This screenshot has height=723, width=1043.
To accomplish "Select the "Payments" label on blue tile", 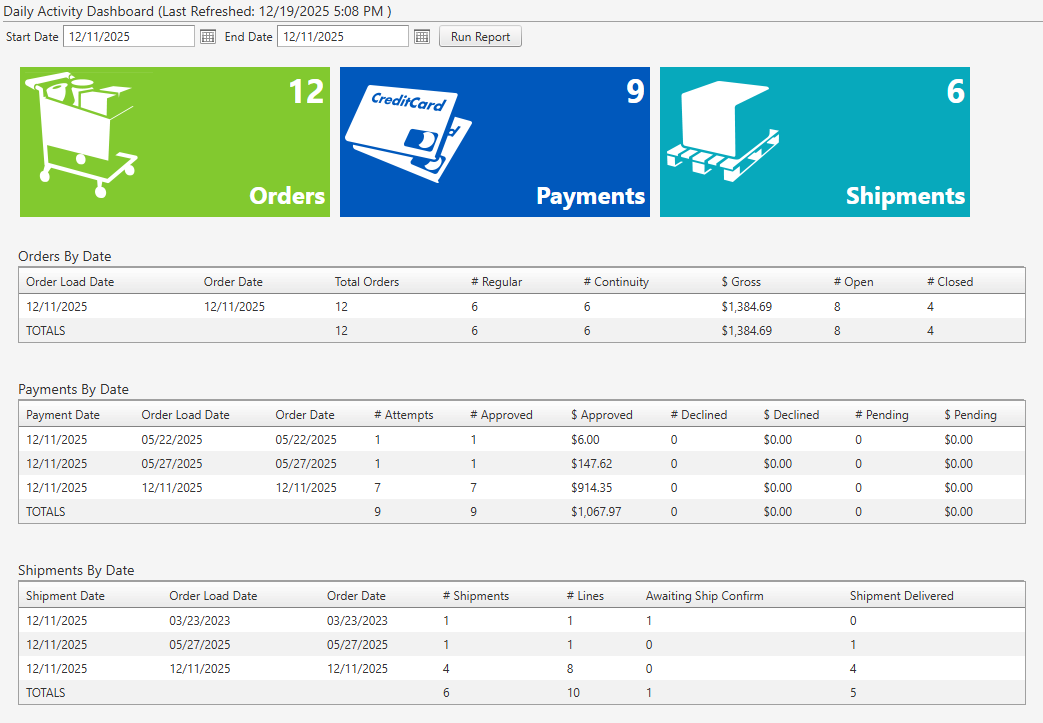I will pos(590,196).
